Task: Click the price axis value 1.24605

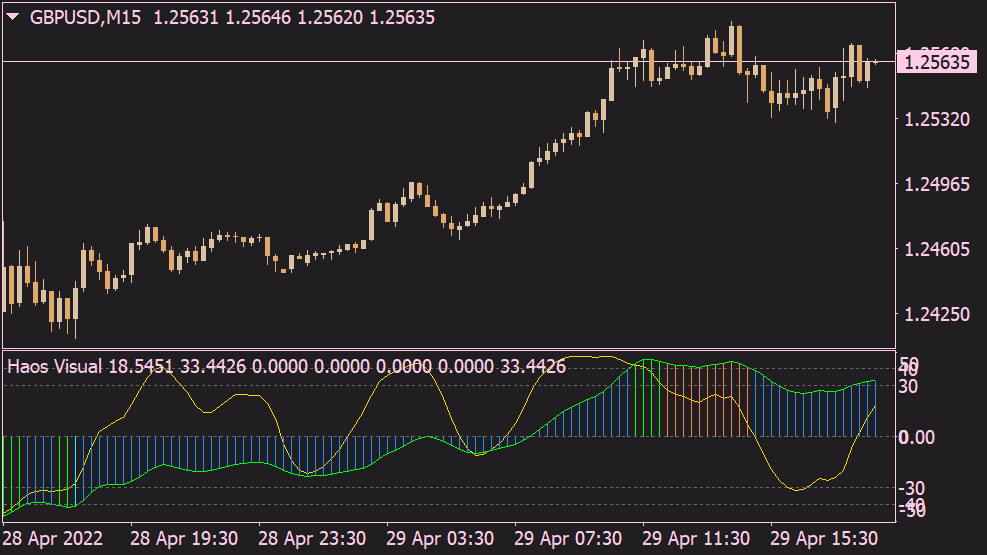Action: click(x=937, y=249)
